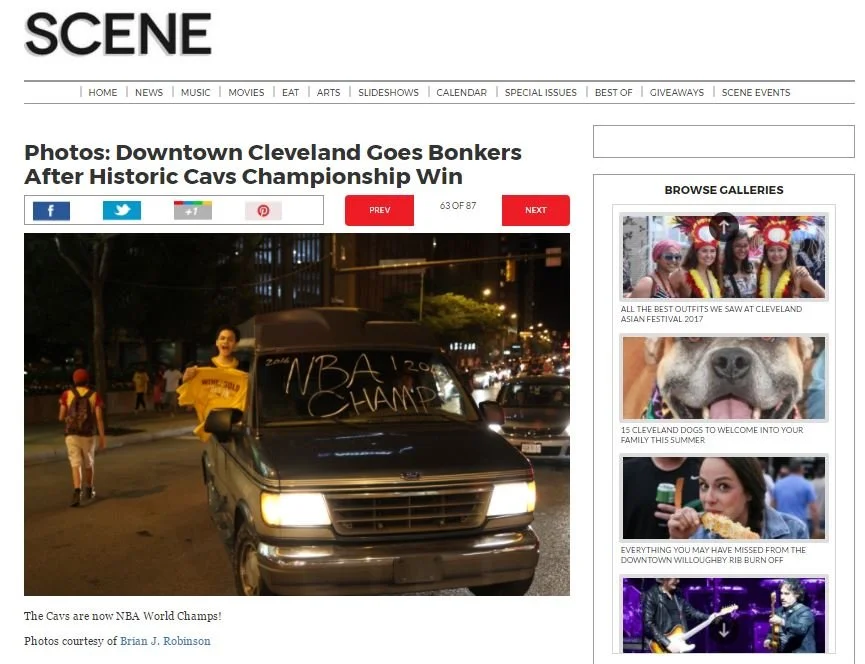Screen dimensions: 865x664
Task: Open the concert guitarists gallery thumbnail
Action: tap(724, 615)
